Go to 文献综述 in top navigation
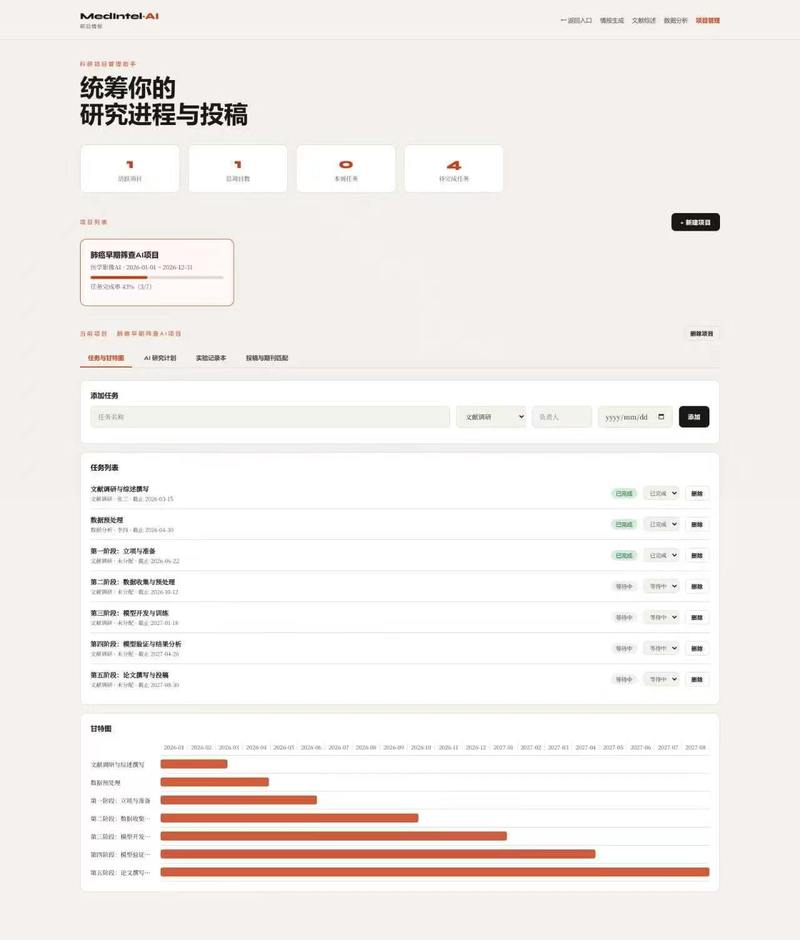 tap(643, 20)
